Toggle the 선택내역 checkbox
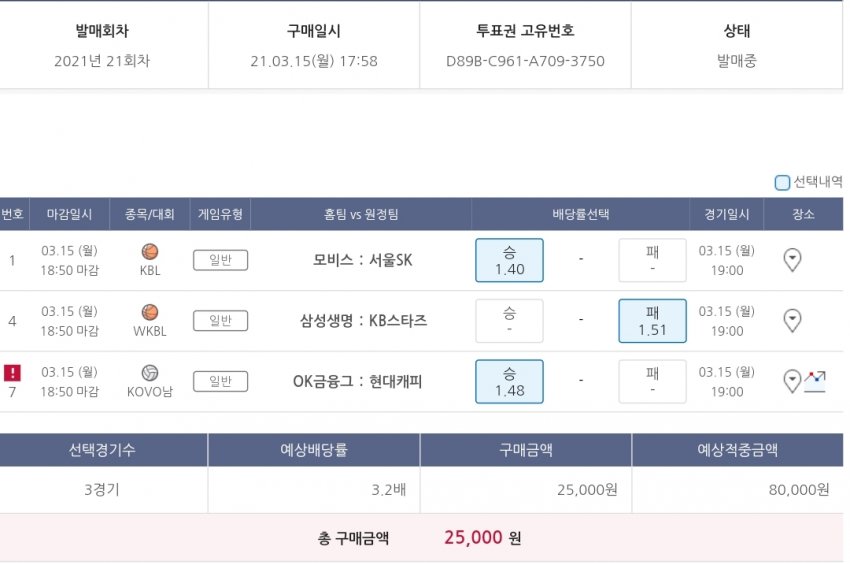Viewport: 850px width, 564px height. pyautogui.click(x=782, y=183)
